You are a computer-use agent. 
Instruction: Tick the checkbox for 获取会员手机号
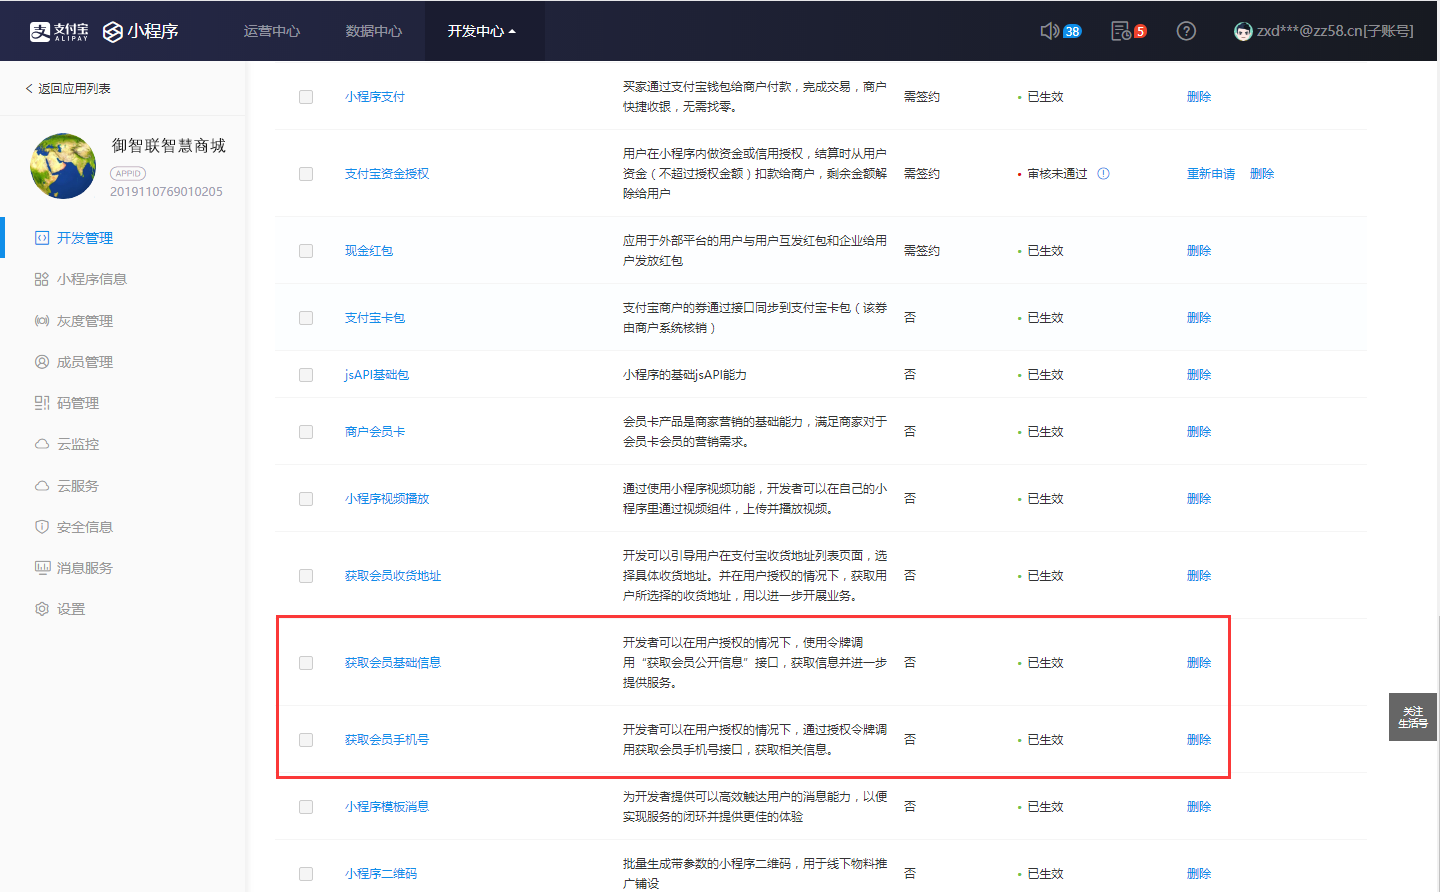click(306, 740)
